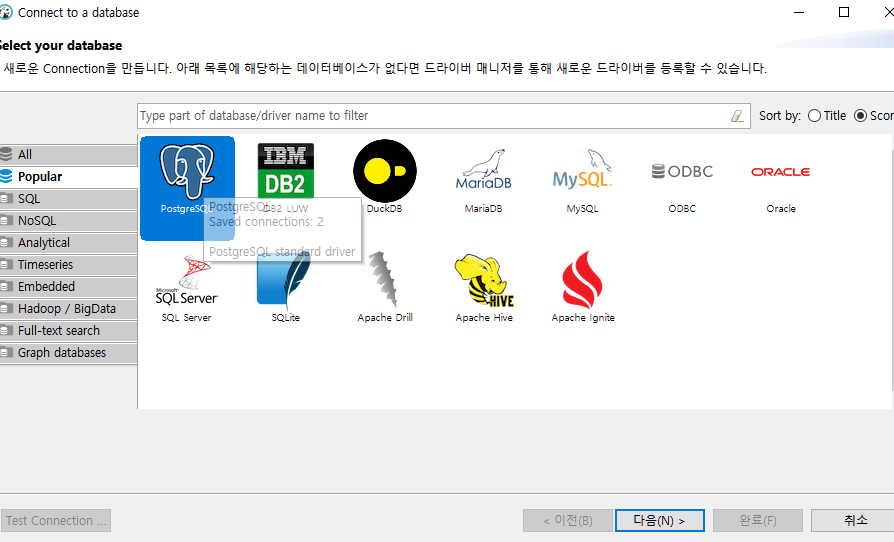Show Embedded databases category

click(x=68, y=287)
